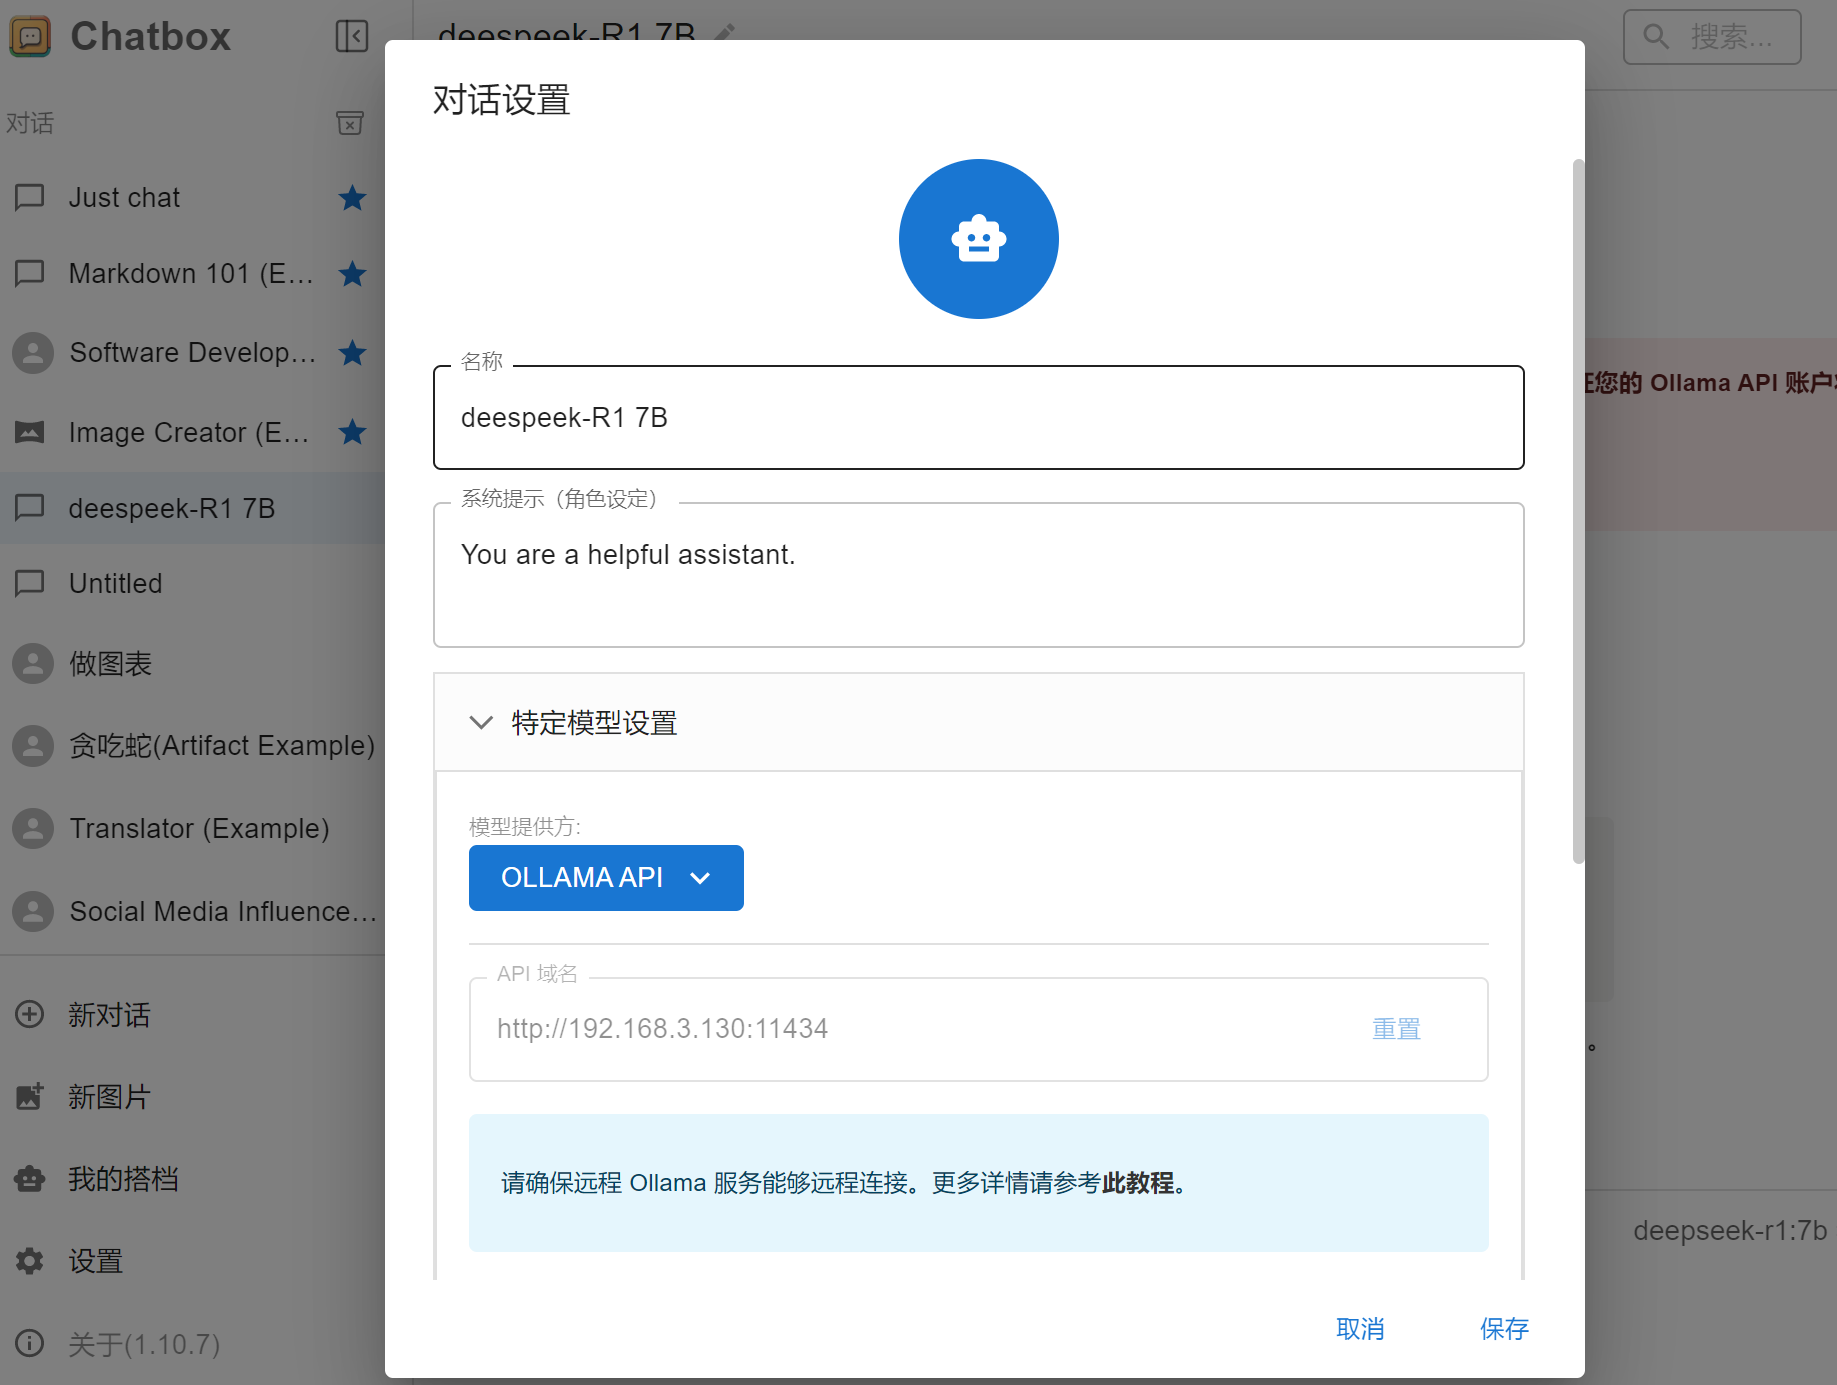Click the clear conversations archive icon
This screenshot has width=1837, height=1385.
point(349,123)
